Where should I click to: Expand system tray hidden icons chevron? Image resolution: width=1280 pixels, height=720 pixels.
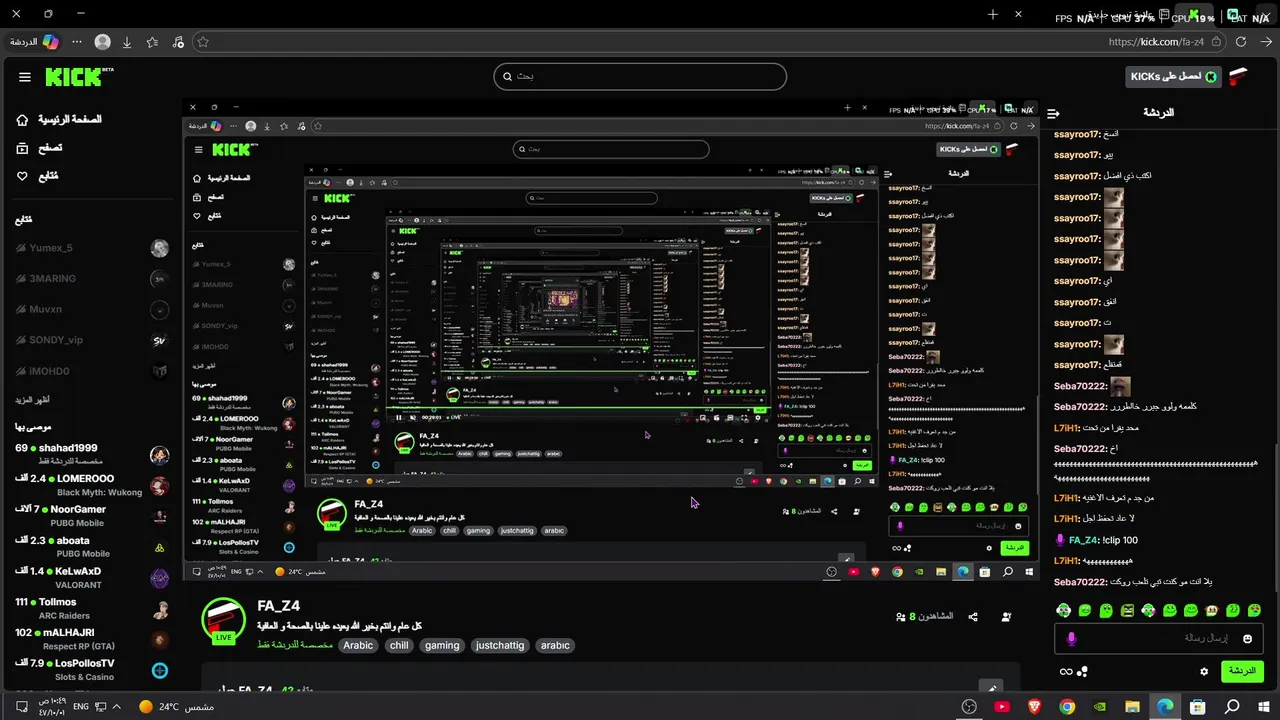[x=117, y=706]
